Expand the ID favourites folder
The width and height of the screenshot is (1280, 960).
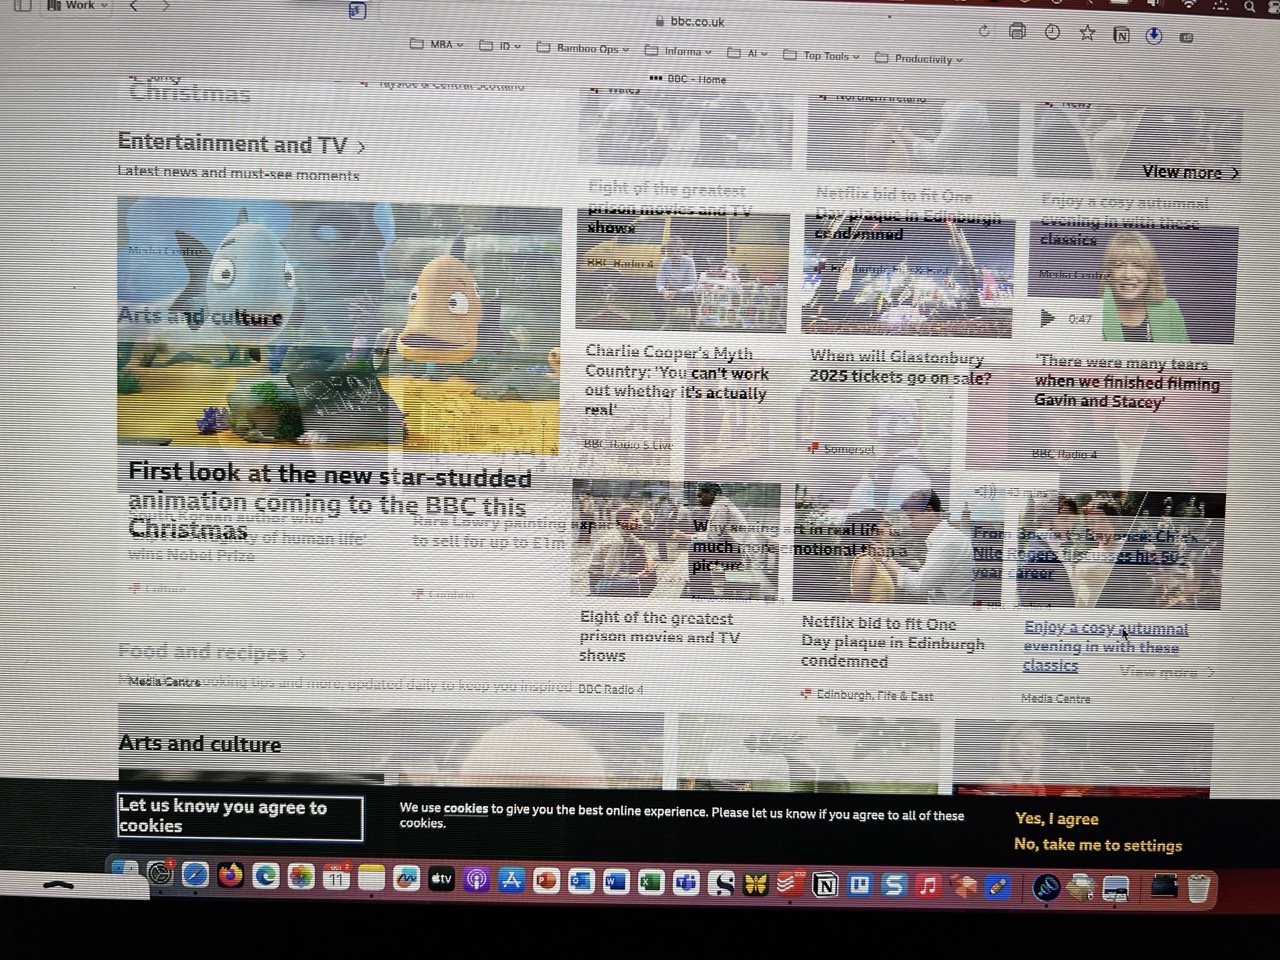(500, 45)
